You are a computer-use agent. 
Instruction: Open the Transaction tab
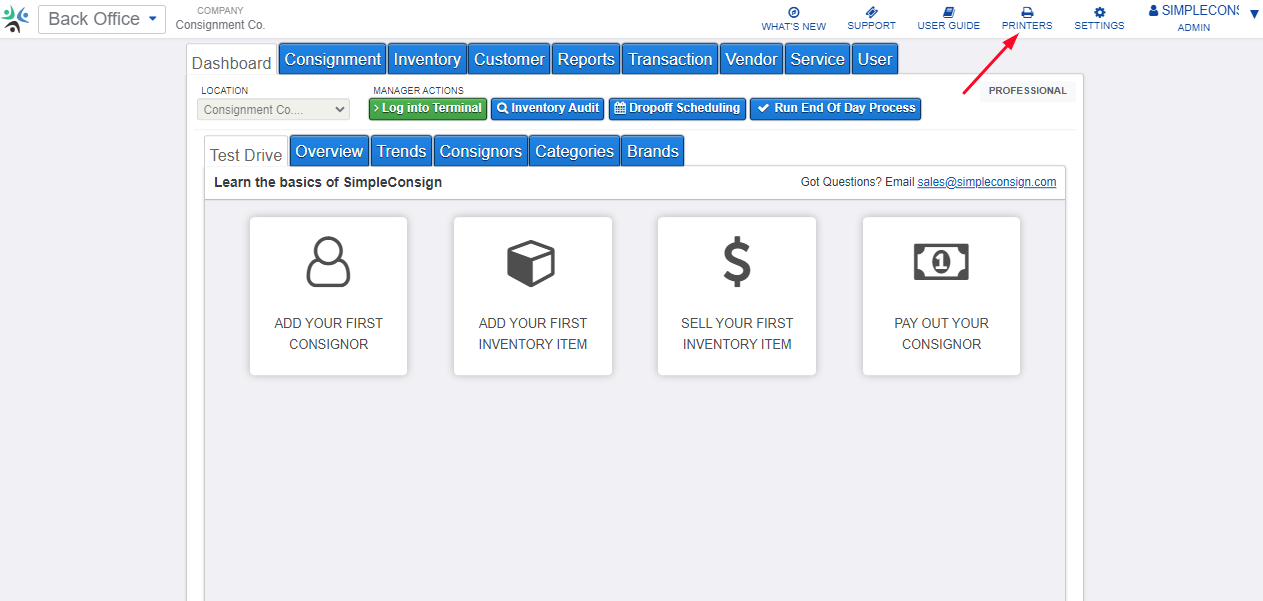(x=670, y=59)
